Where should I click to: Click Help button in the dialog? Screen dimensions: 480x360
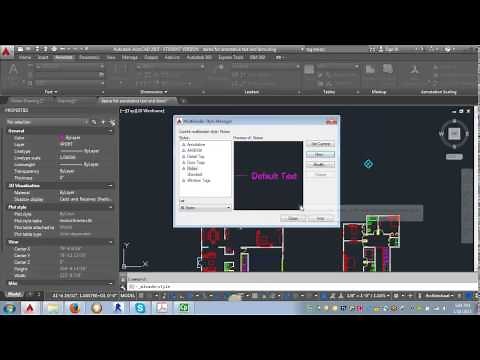320,218
